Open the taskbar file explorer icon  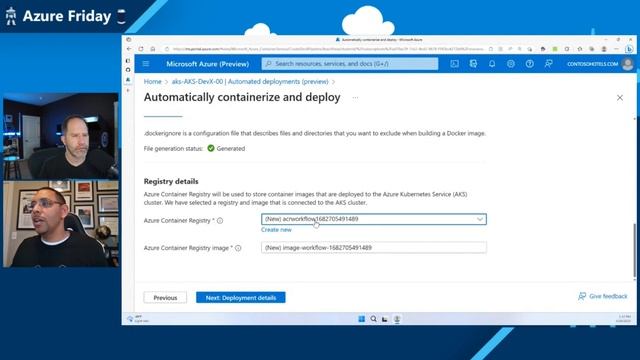point(384,319)
